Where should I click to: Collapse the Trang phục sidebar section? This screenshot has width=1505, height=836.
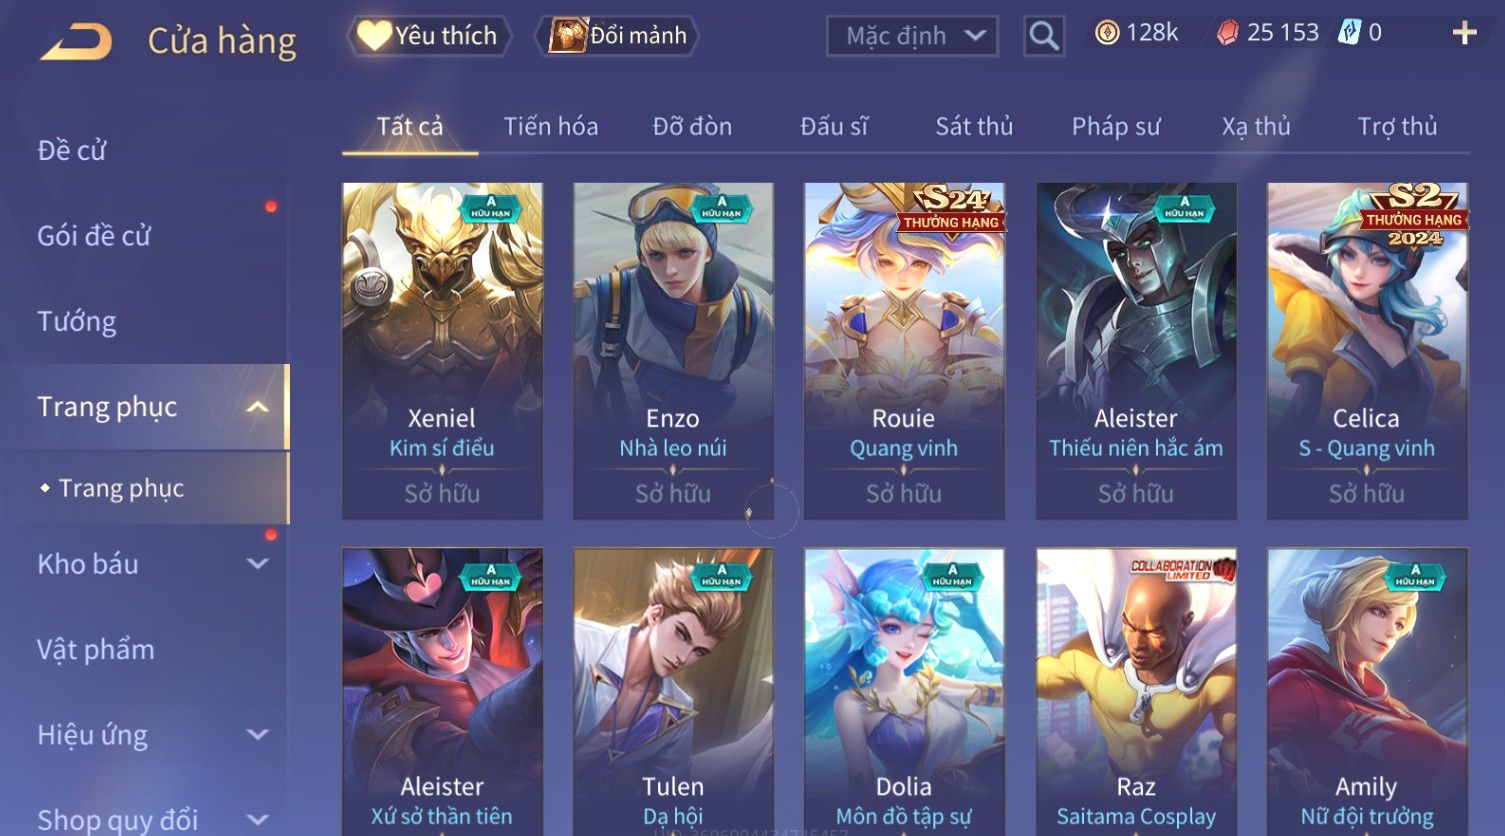[257, 407]
